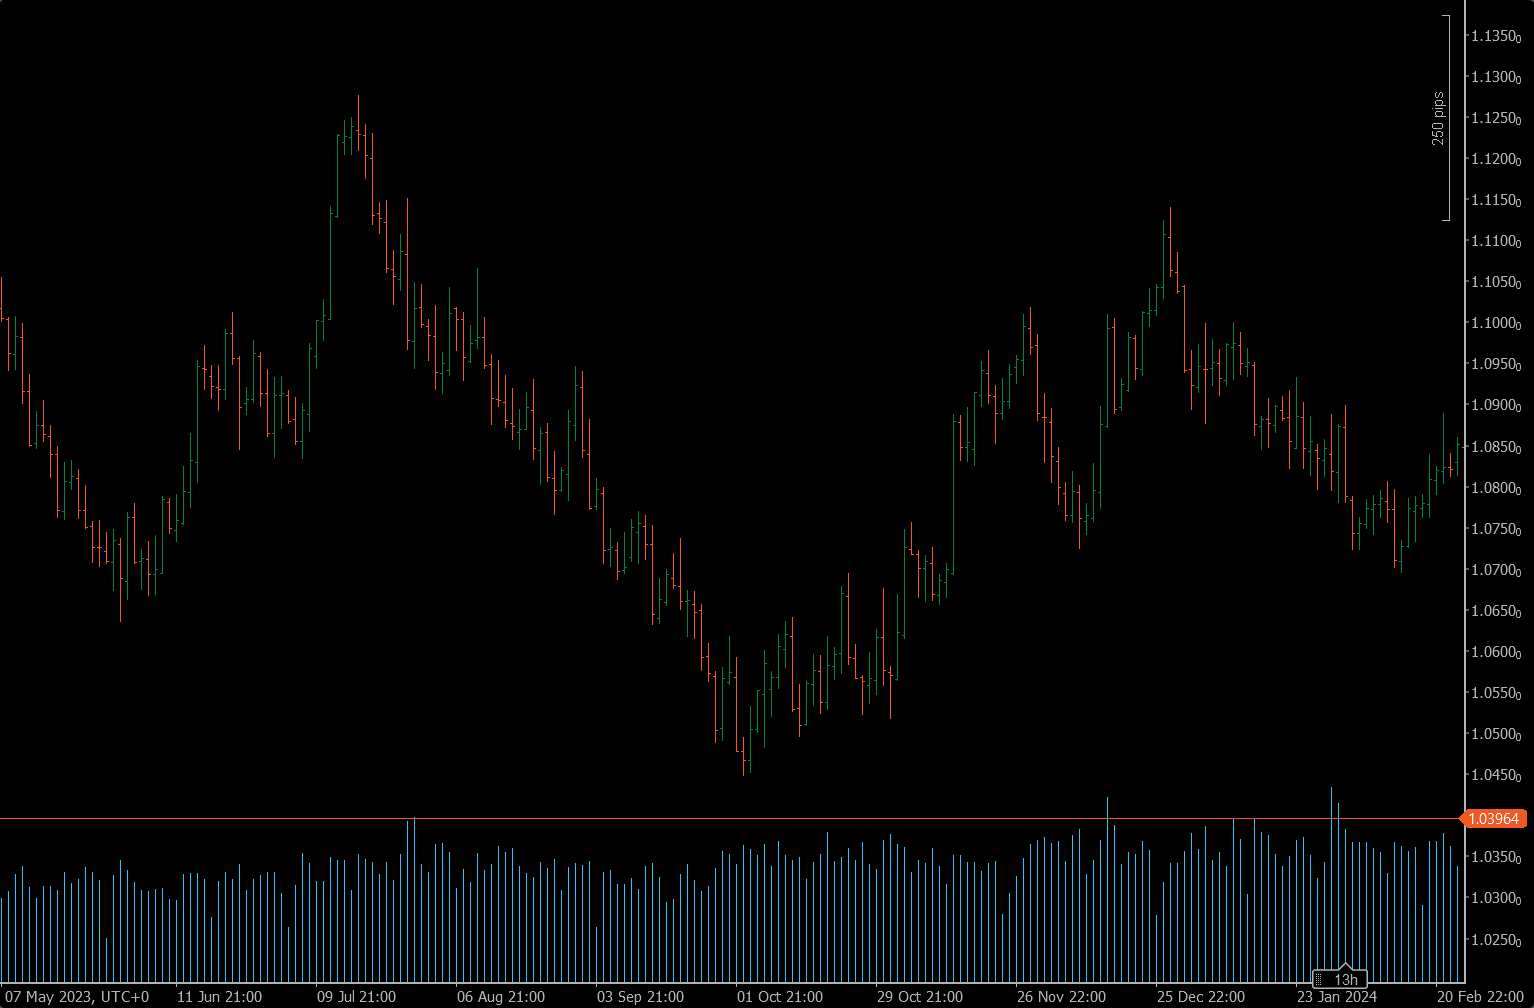The width and height of the screenshot is (1534, 1008).
Task: Click the 07 May 2023, UTC+0 date label
Action: 77,997
